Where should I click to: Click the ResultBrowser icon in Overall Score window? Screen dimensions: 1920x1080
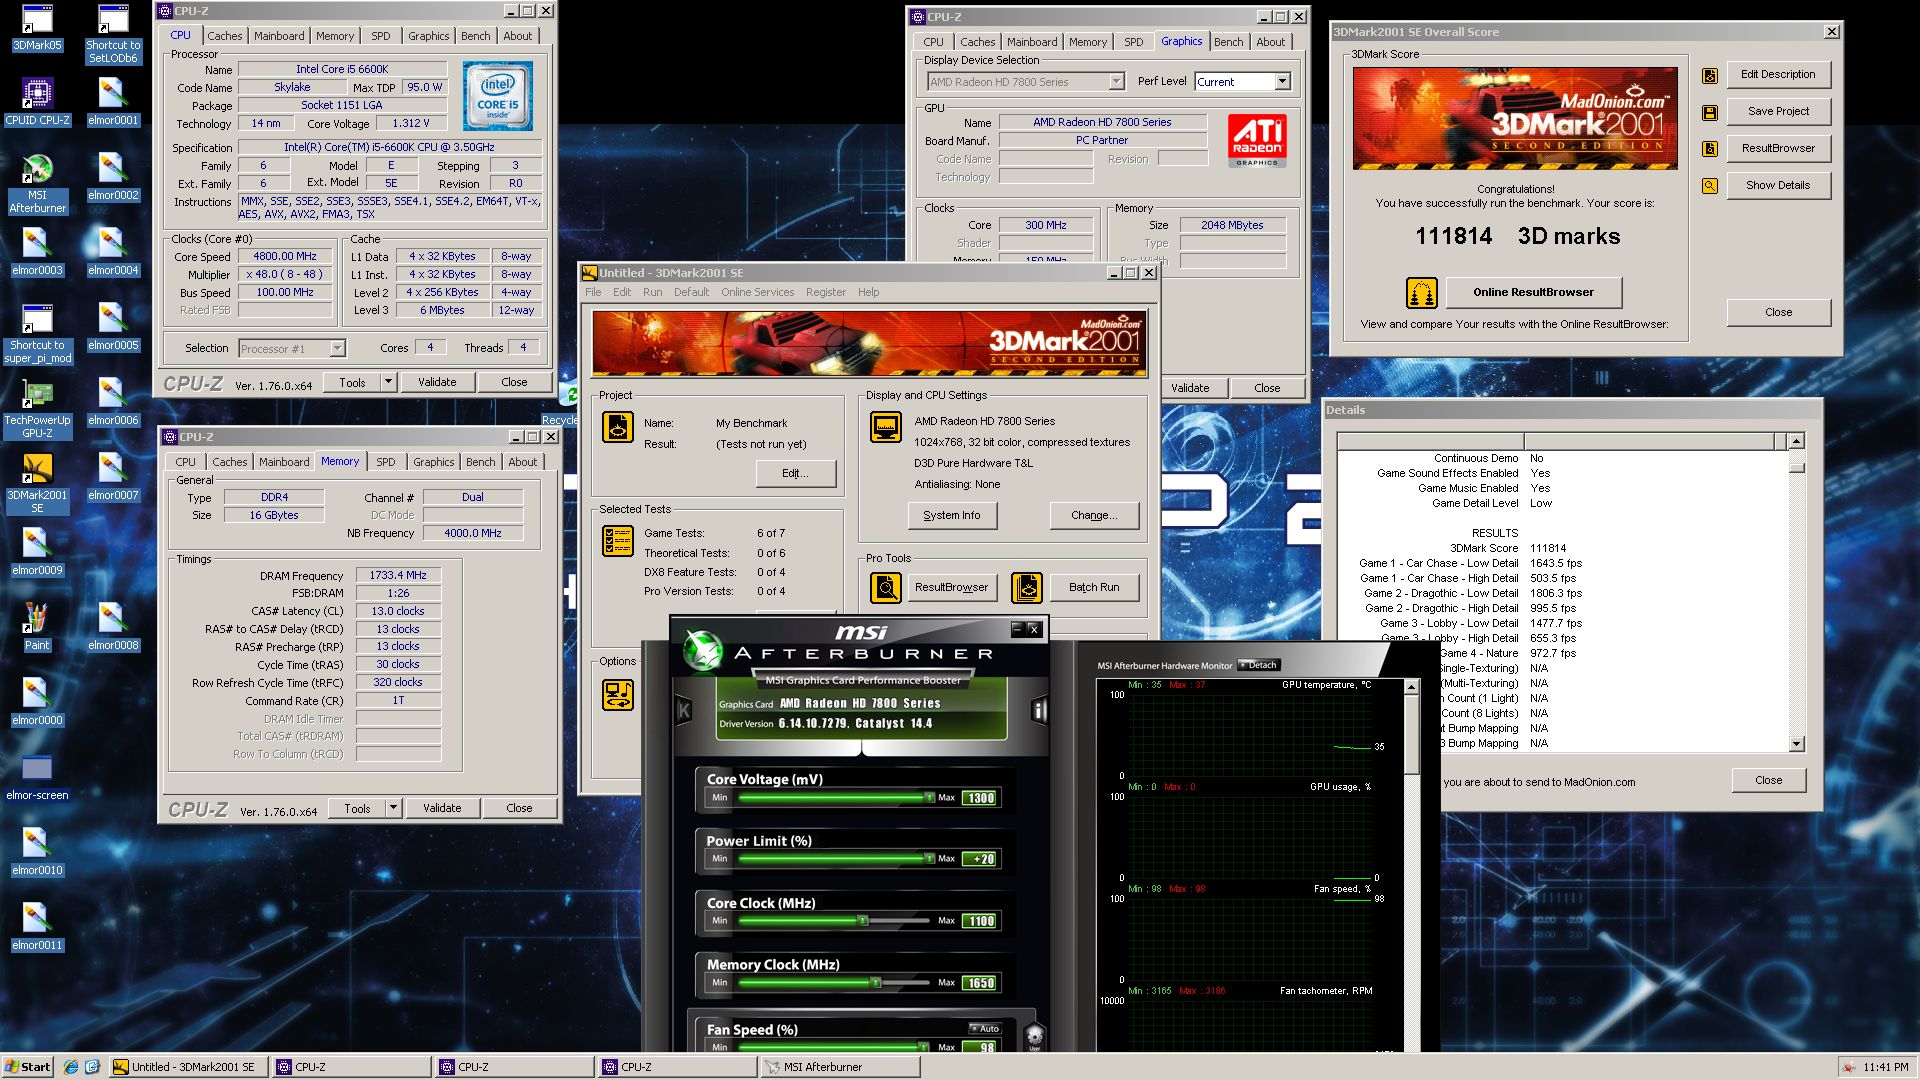point(1710,149)
